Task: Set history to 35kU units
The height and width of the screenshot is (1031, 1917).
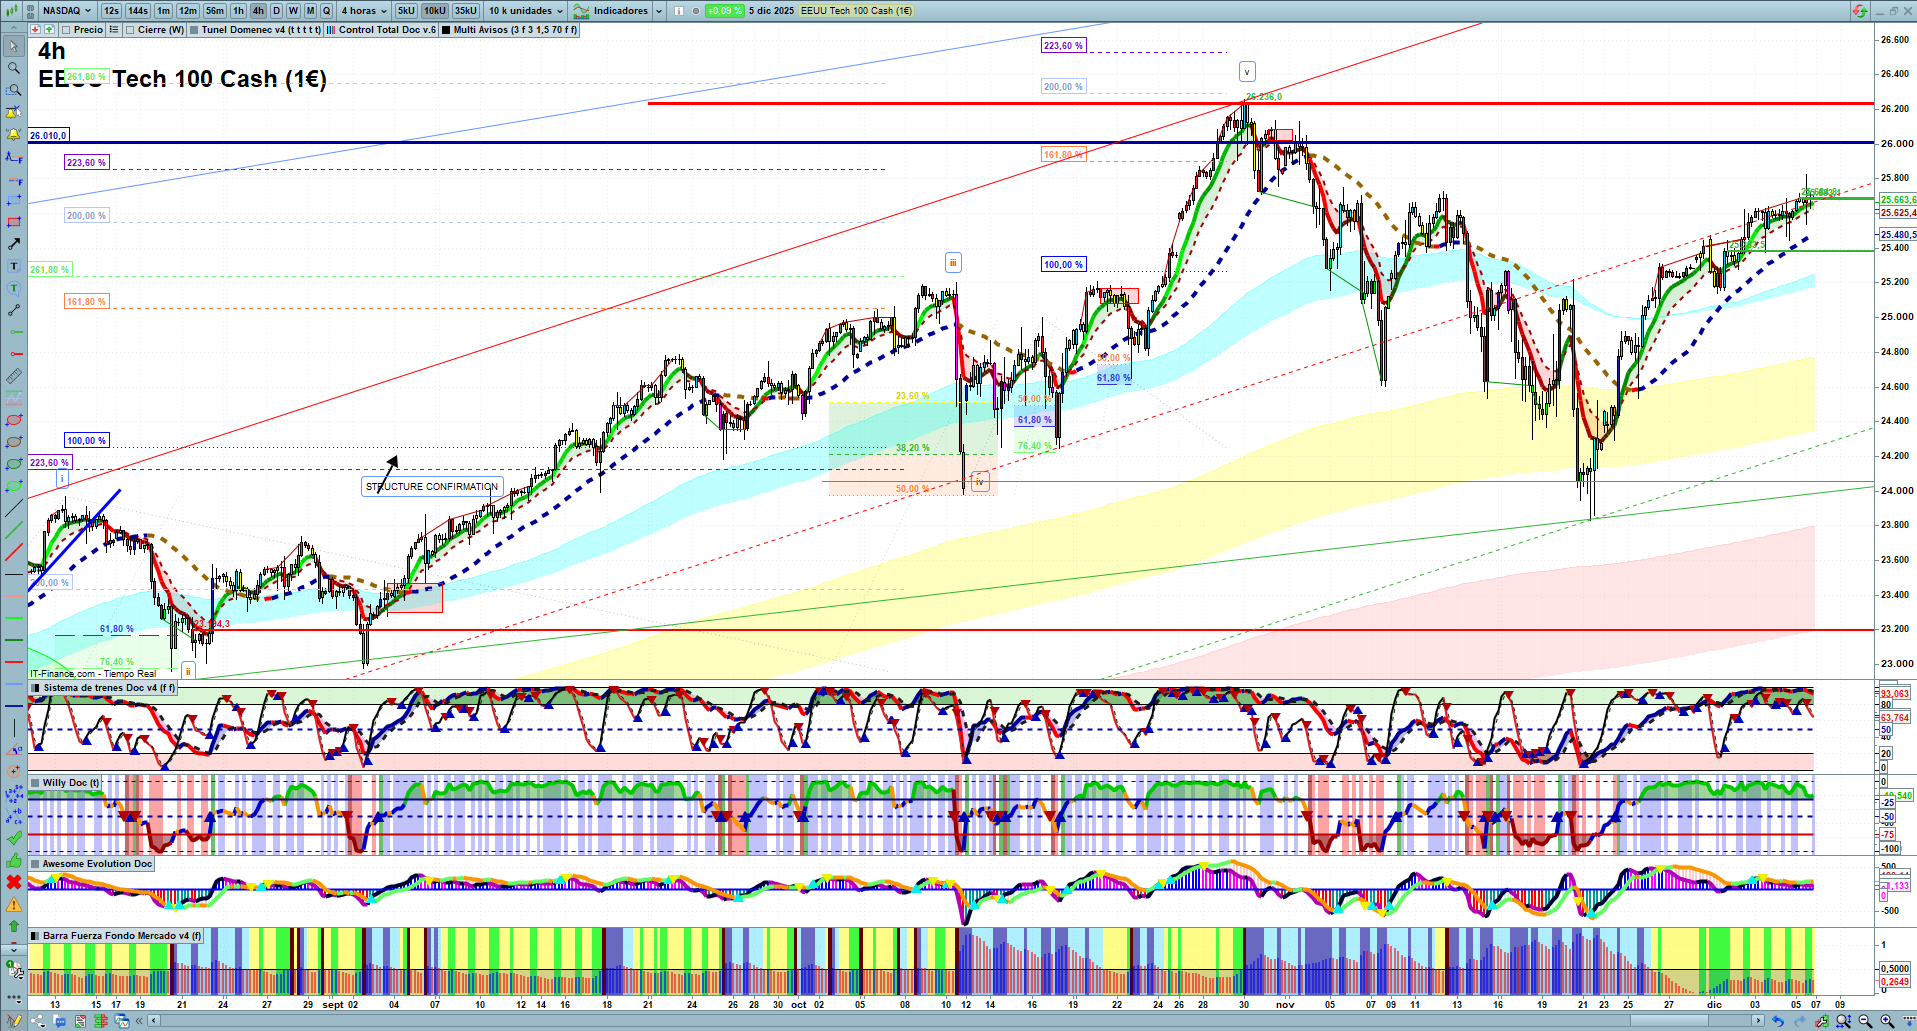Action: (466, 11)
